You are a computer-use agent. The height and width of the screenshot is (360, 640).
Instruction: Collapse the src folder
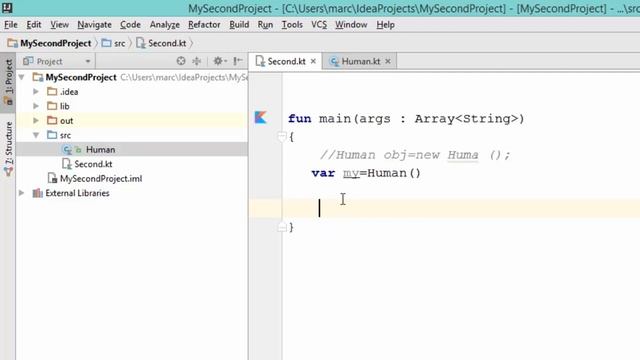coord(36,135)
